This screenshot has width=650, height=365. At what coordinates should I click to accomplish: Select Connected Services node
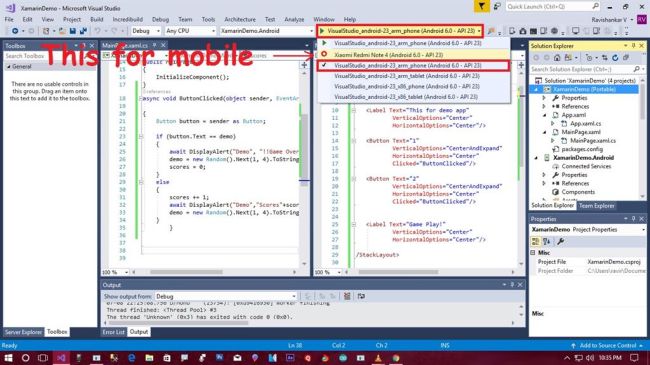586,166
